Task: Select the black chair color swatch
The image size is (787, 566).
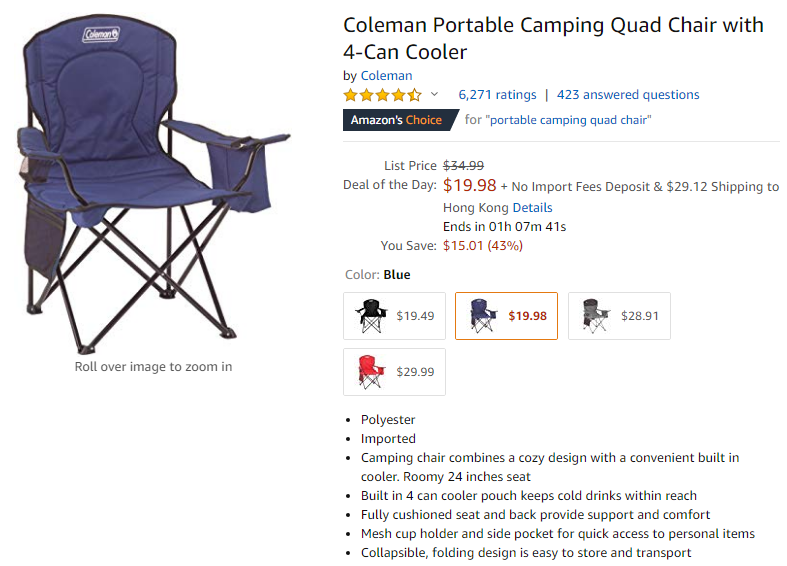Action: [394, 316]
